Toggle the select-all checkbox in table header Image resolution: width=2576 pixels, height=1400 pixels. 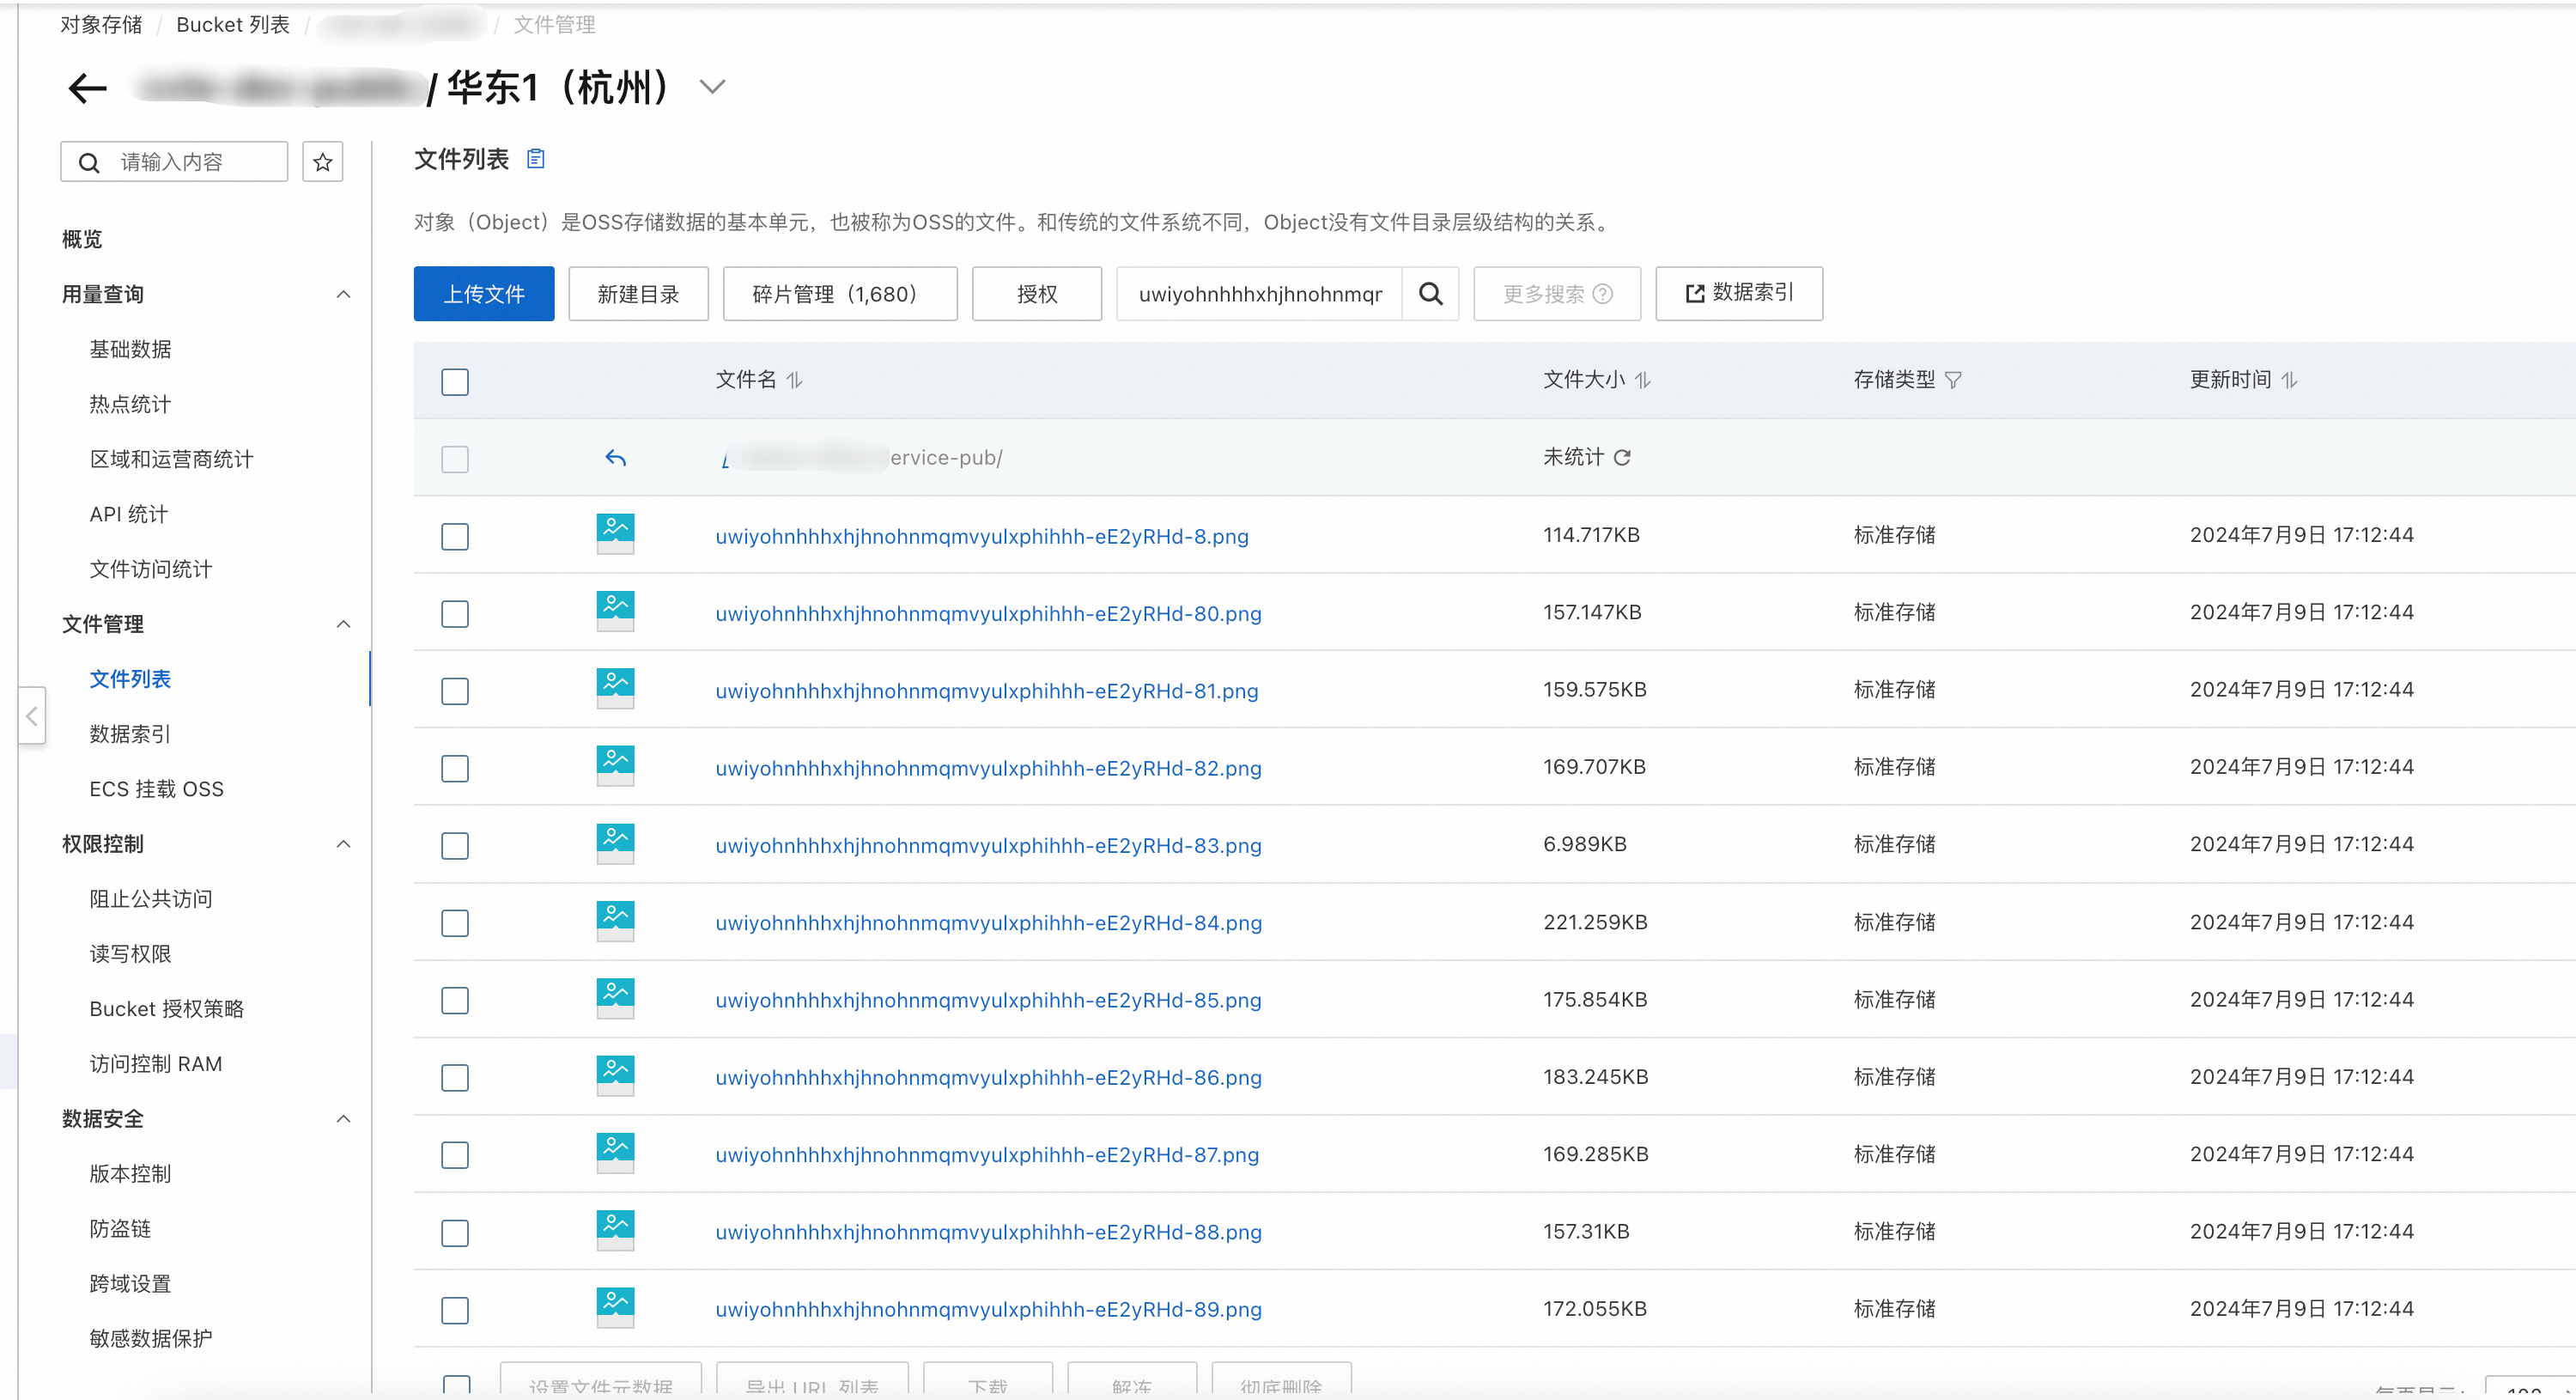[455, 382]
